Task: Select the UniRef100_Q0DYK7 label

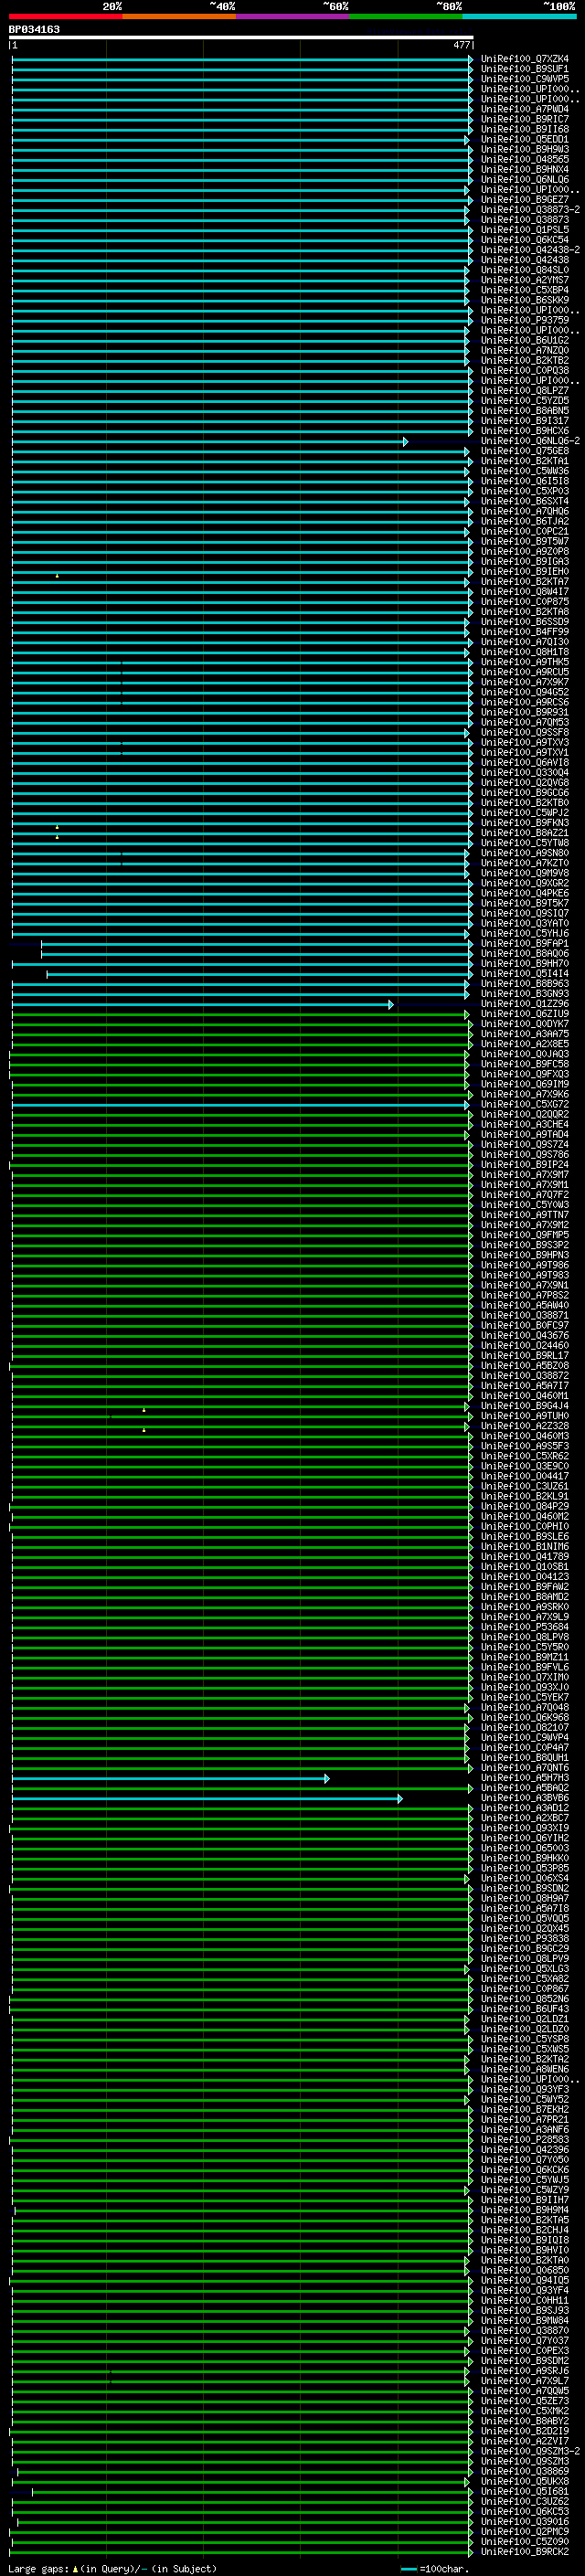Action: (525, 1024)
